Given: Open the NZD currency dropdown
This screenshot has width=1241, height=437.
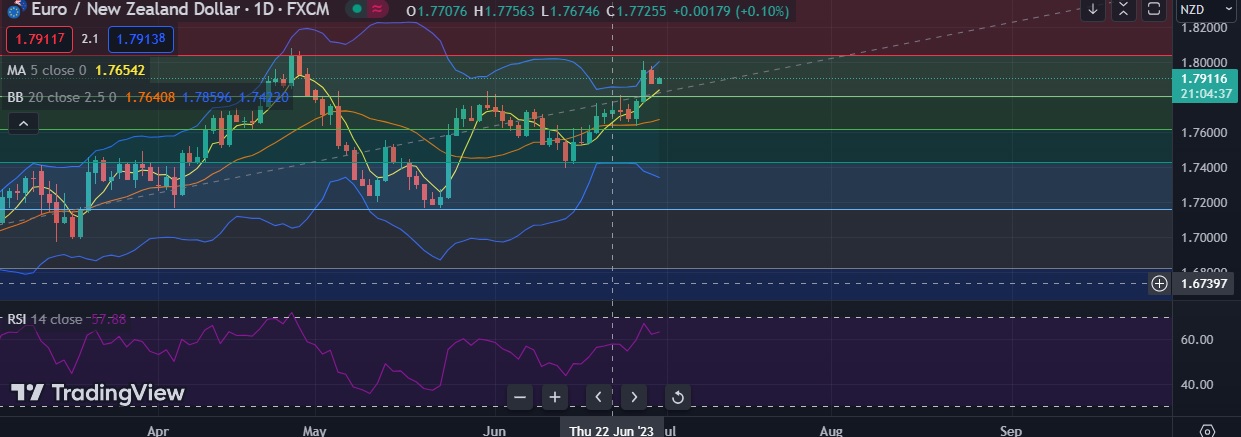Looking at the screenshot, I should pos(1206,10).
